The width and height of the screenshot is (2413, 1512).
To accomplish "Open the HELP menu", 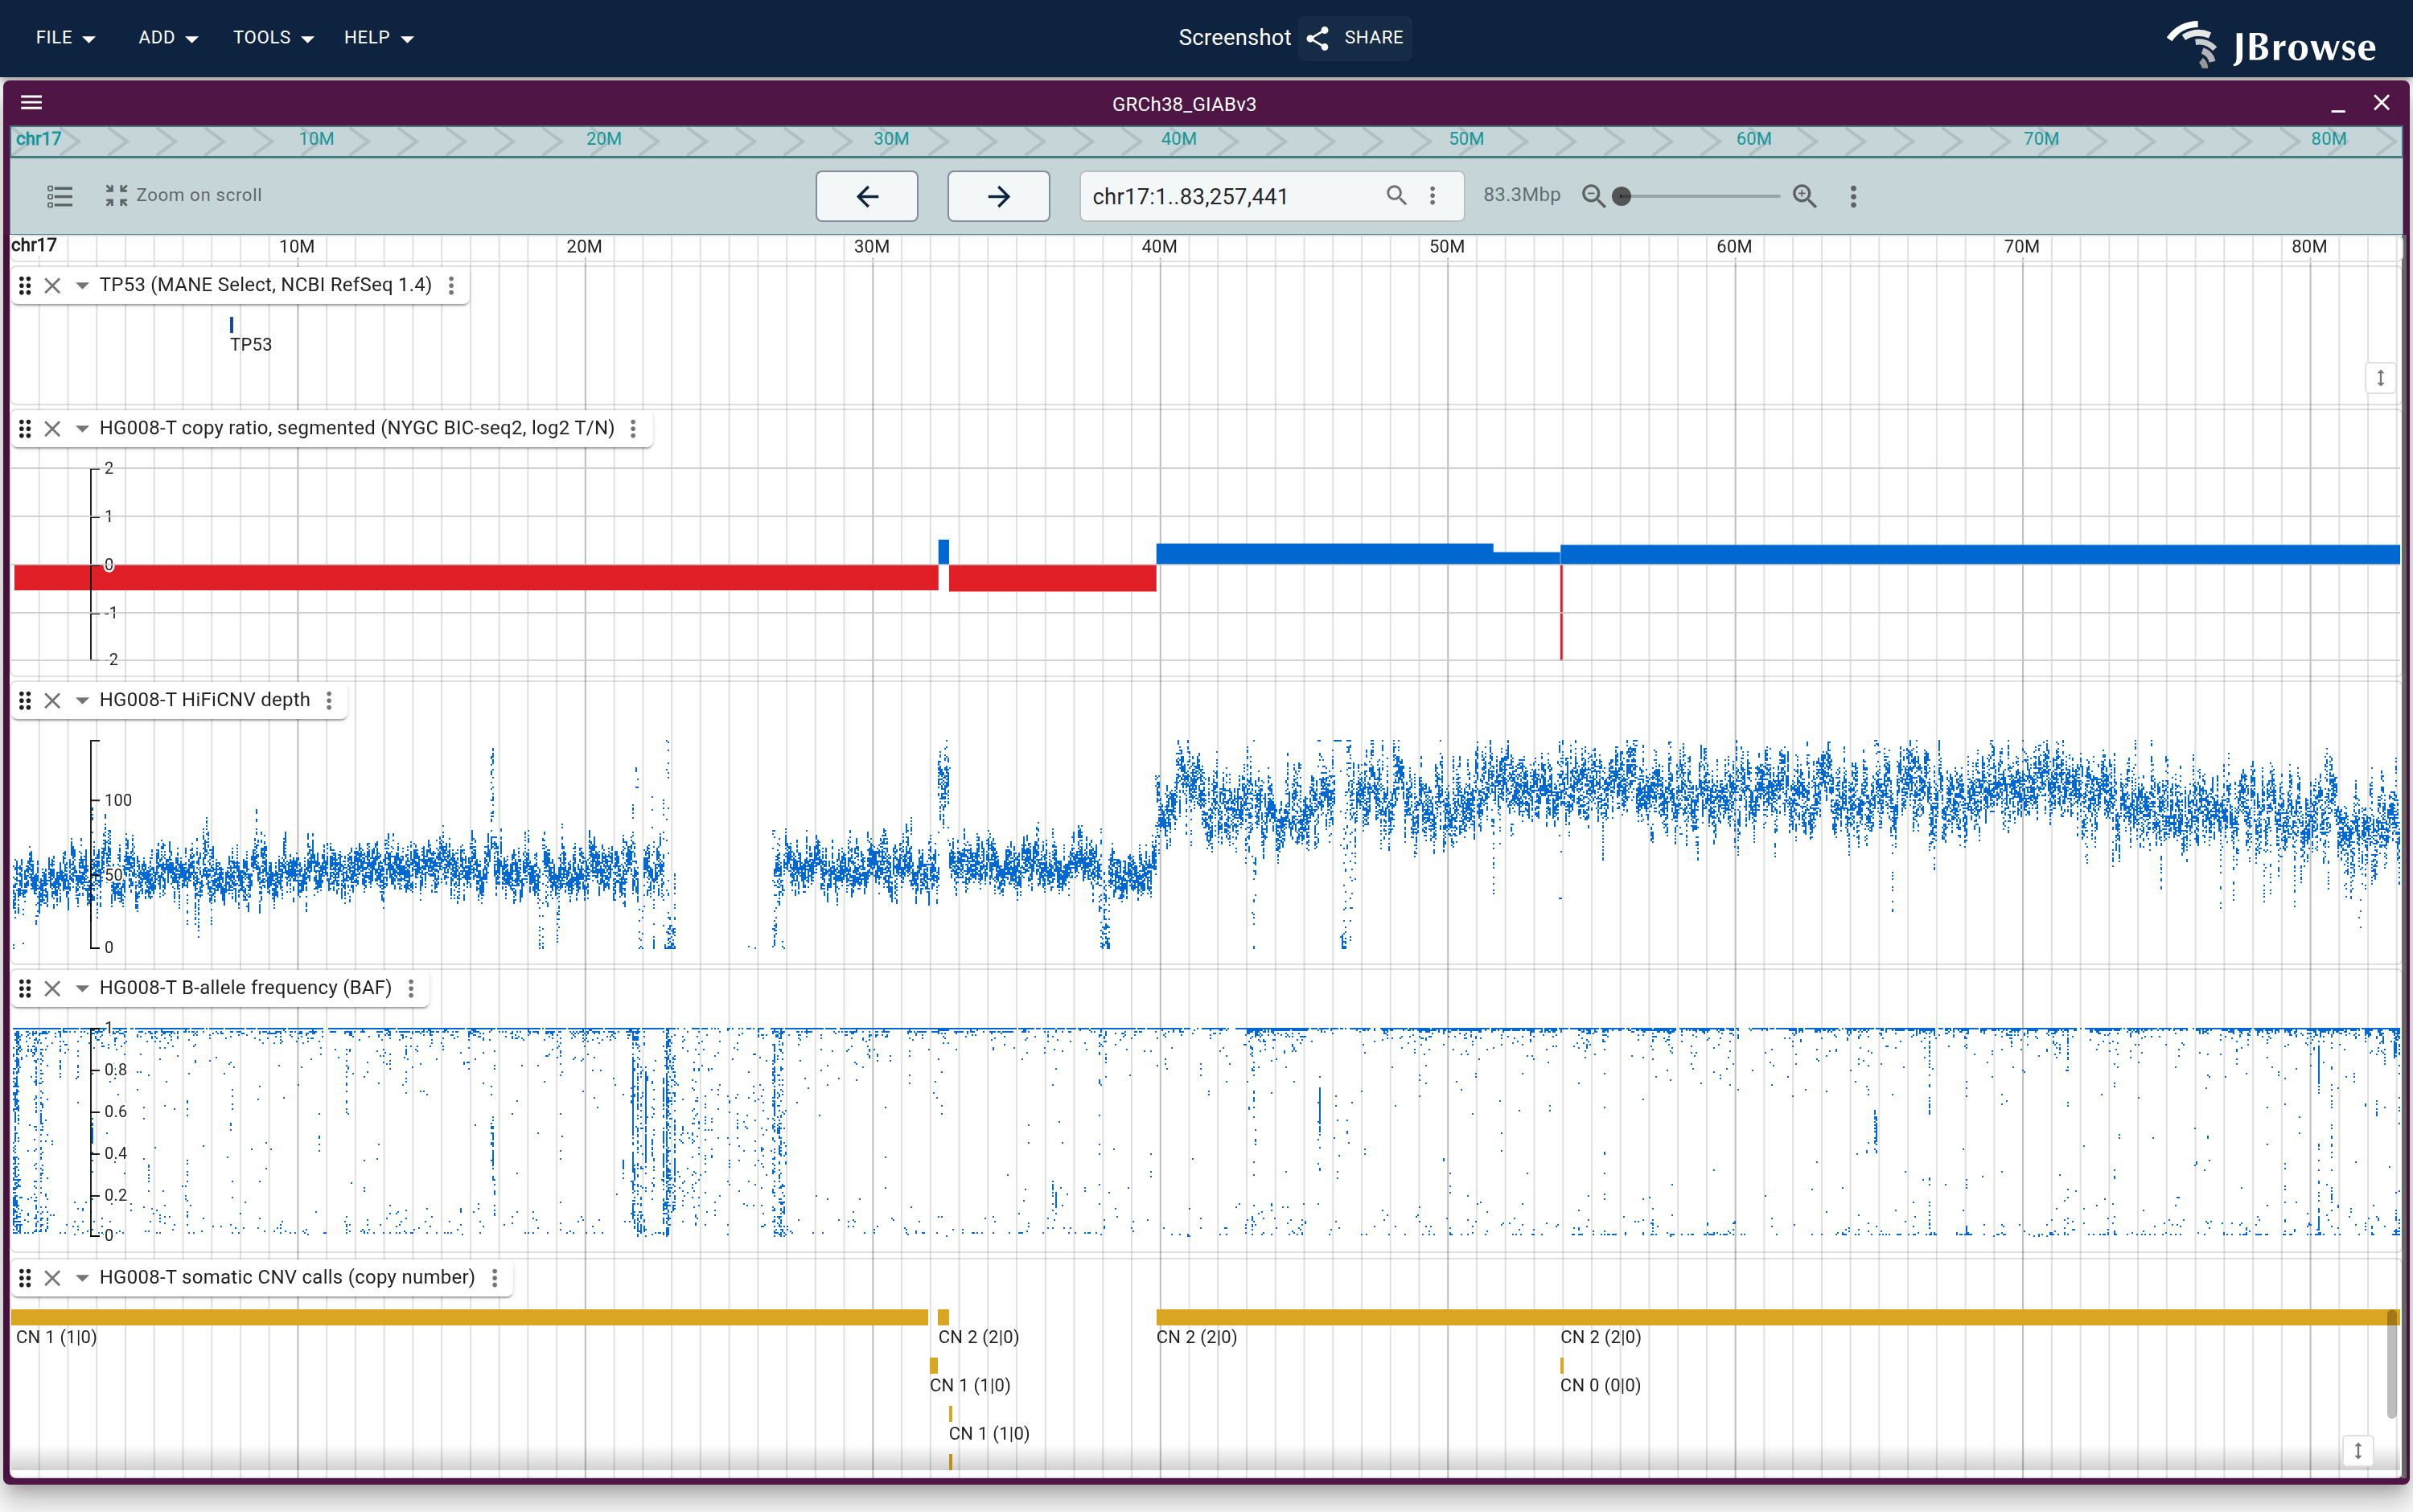I will [378, 38].
